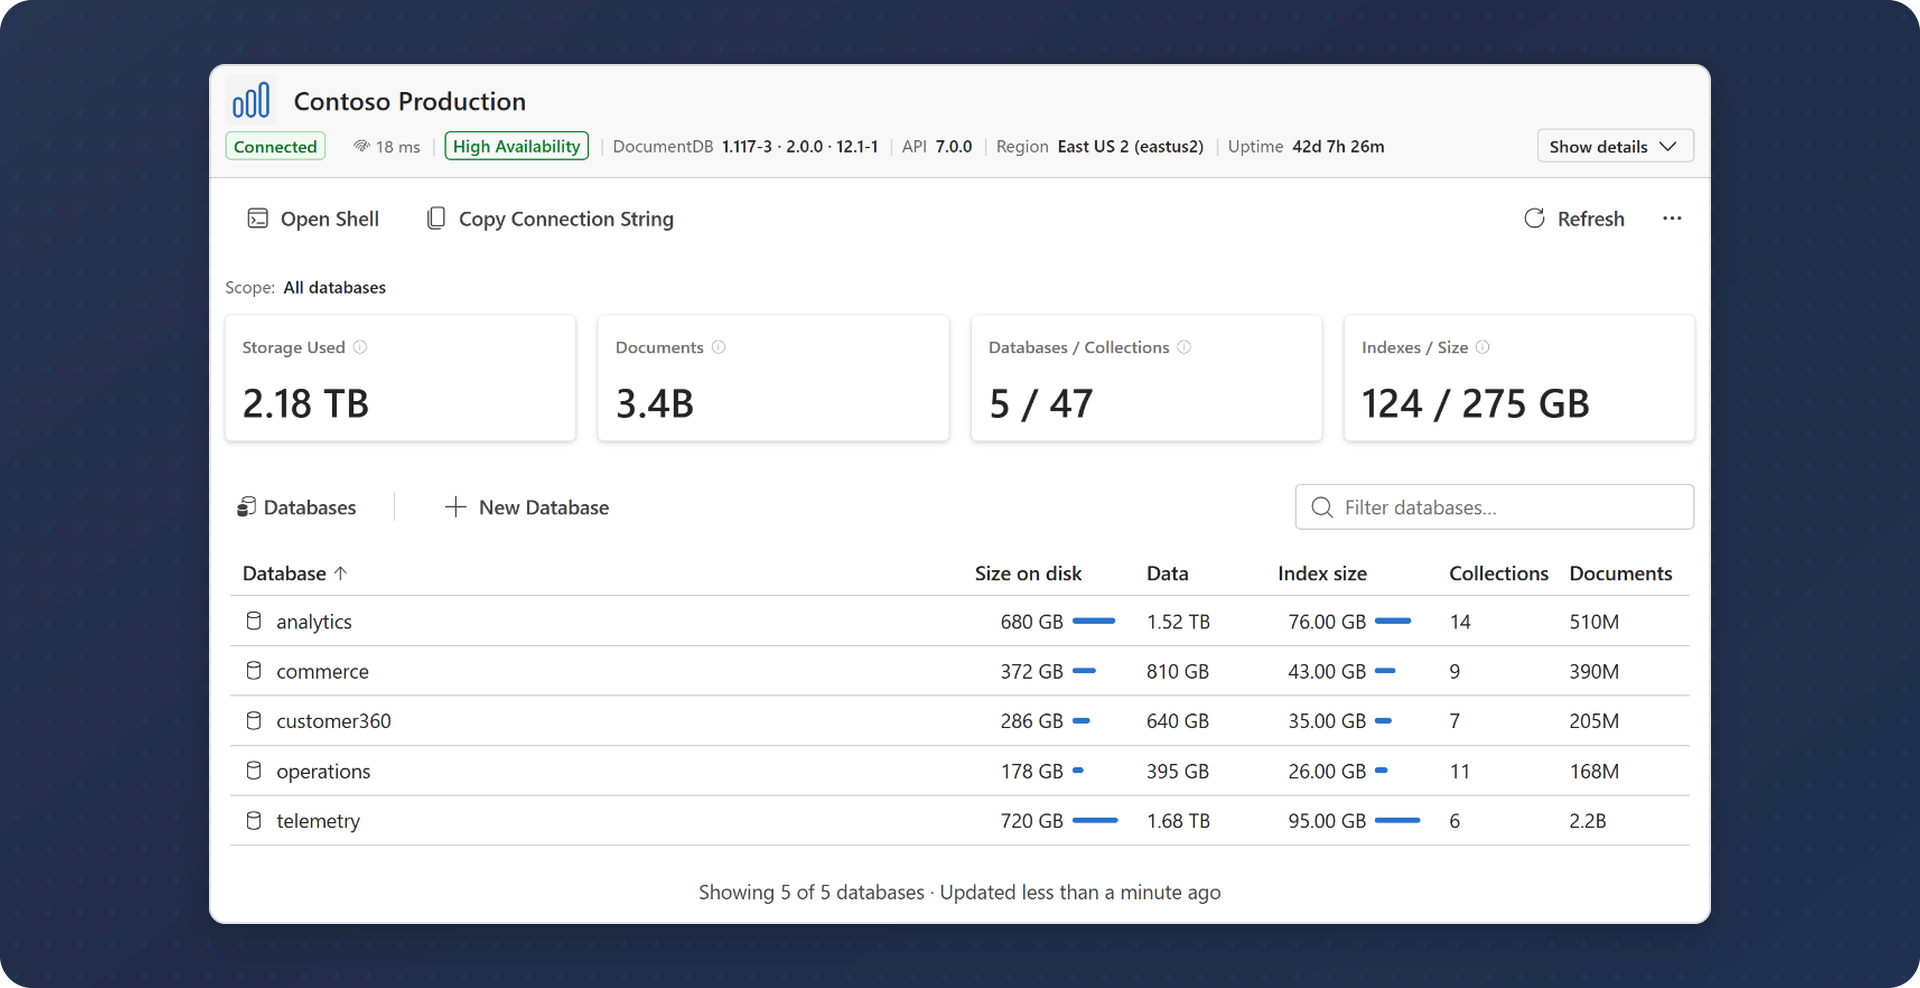Sort by Size on disk column header
The width and height of the screenshot is (1920, 988).
click(1028, 573)
